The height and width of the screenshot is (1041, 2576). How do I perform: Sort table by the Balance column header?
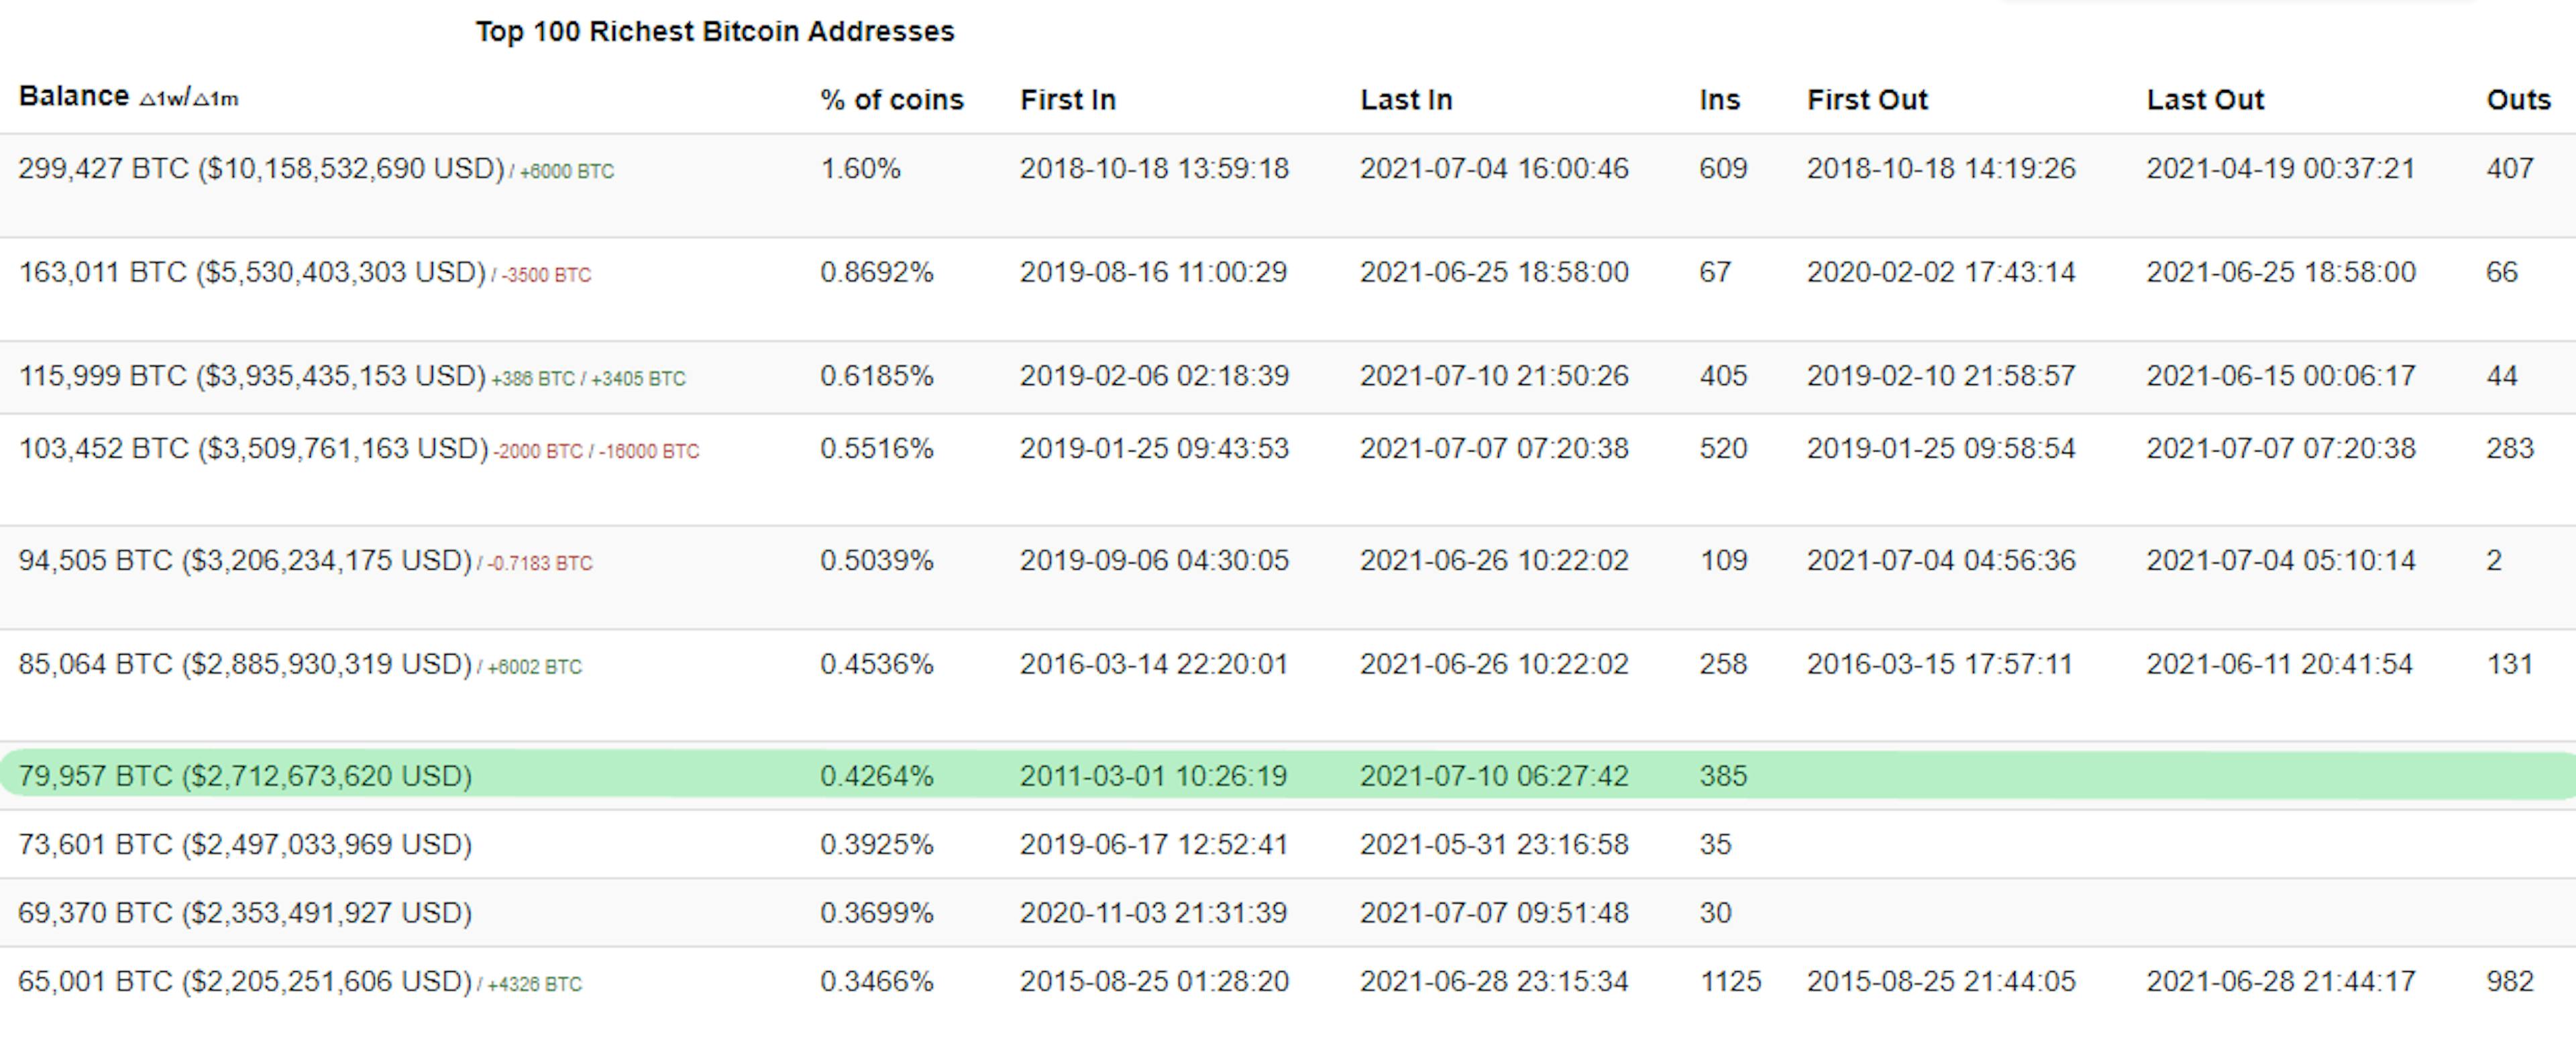click(74, 96)
